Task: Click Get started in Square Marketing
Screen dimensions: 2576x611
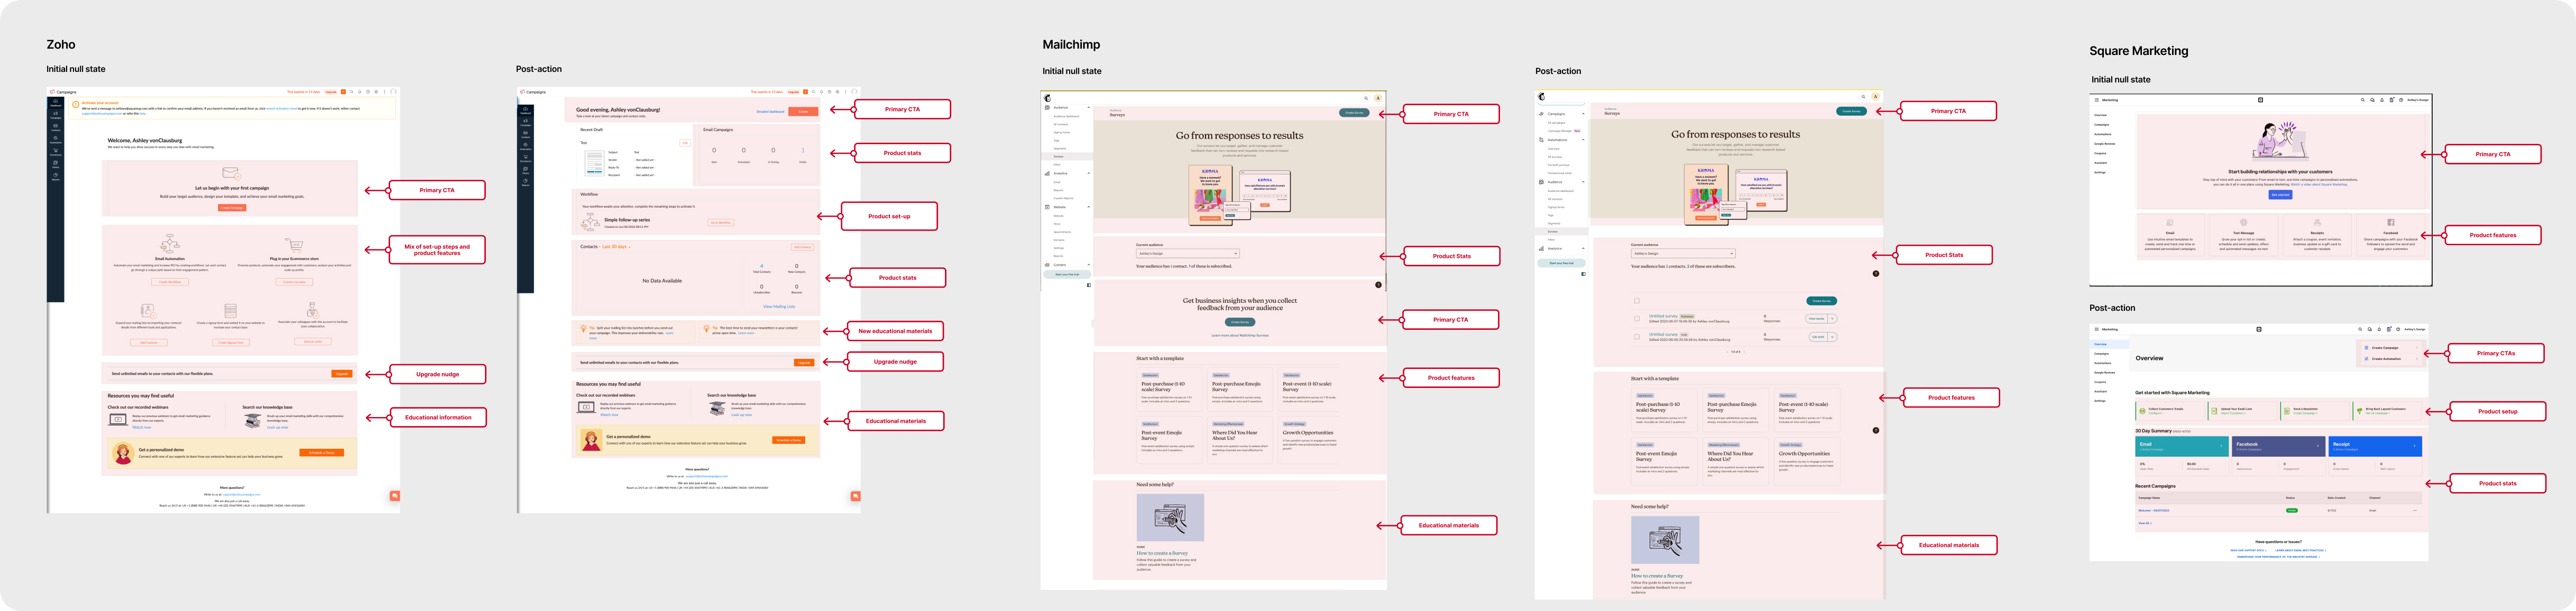Action: pos(2281,195)
